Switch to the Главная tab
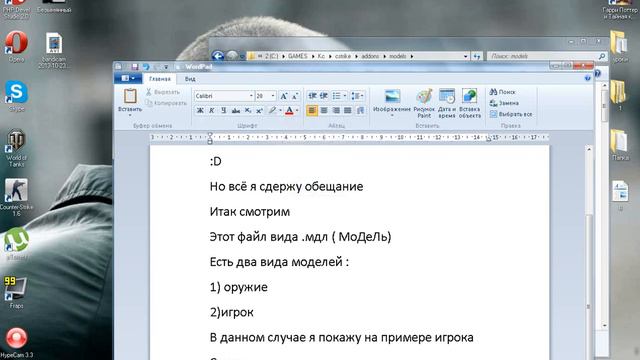 [160, 79]
